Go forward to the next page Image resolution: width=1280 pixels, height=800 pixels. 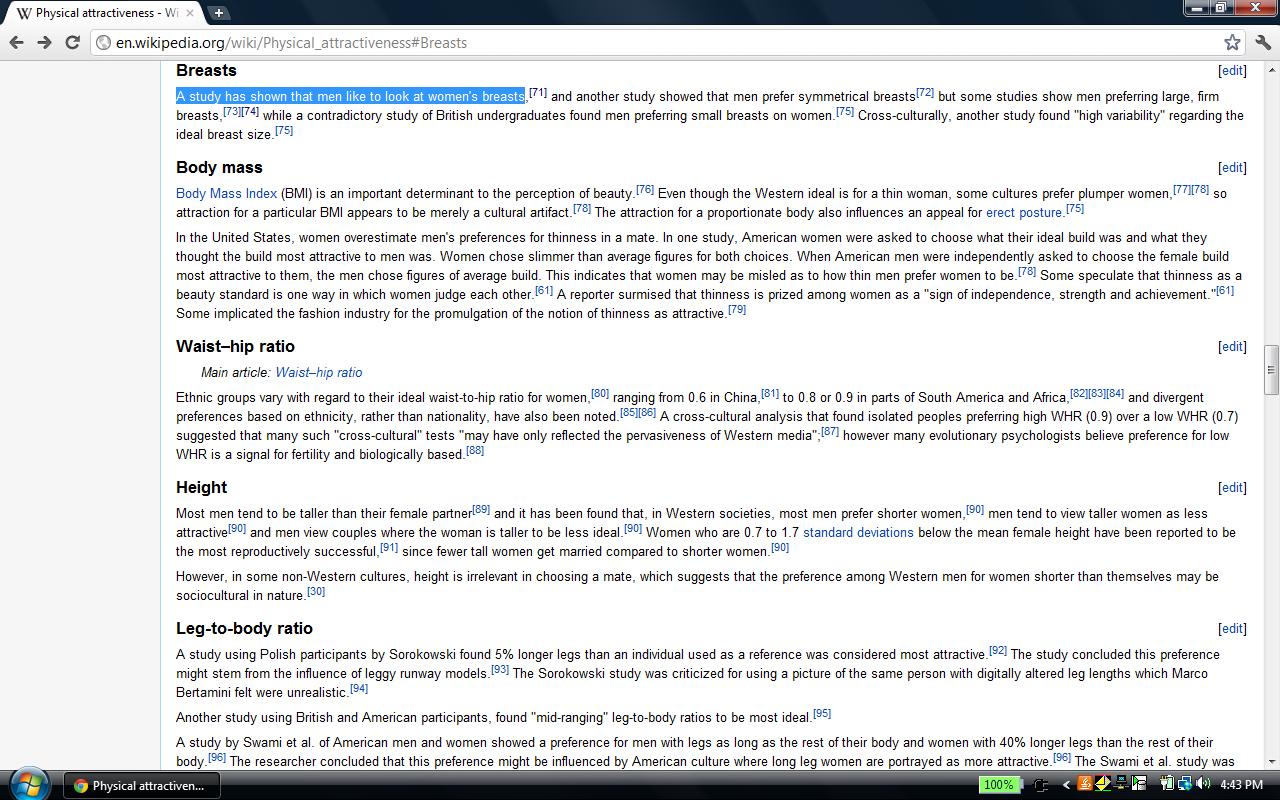coord(44,42)
